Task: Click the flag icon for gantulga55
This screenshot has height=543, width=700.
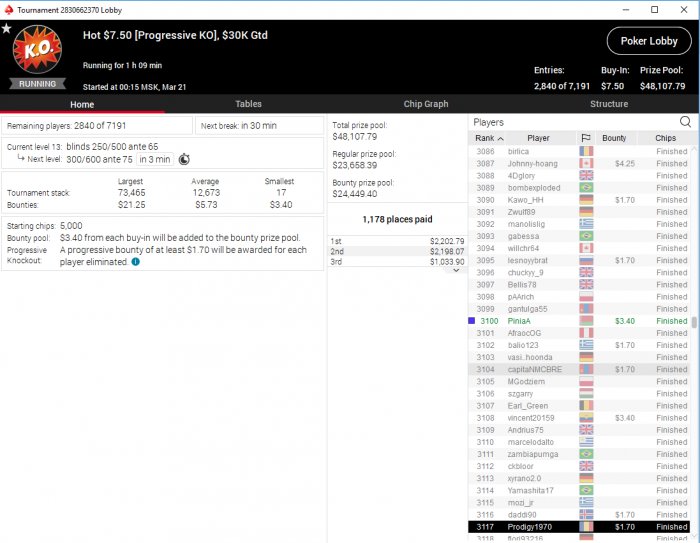Action: 586,309
